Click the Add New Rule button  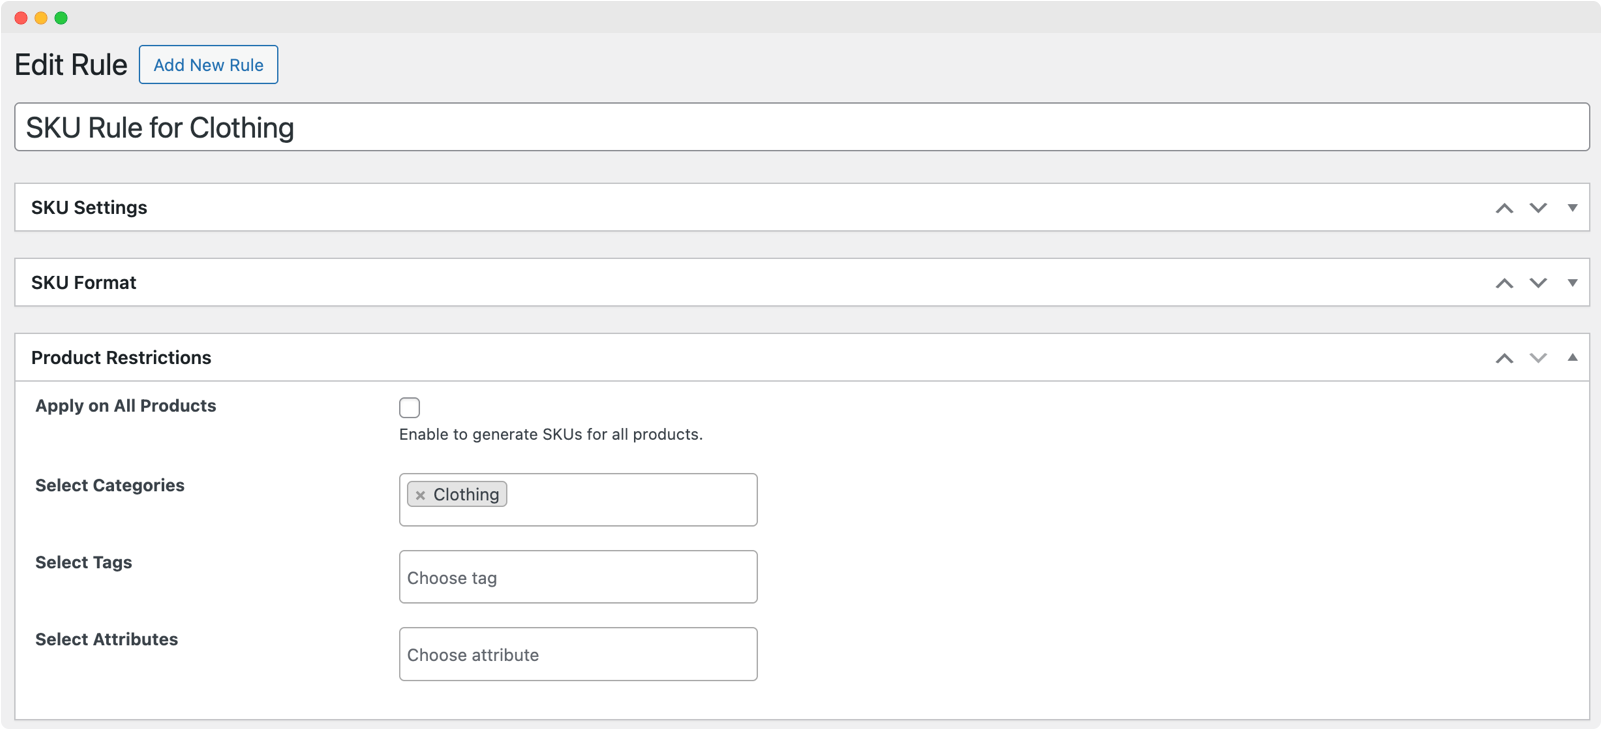(x=208, y=65)
